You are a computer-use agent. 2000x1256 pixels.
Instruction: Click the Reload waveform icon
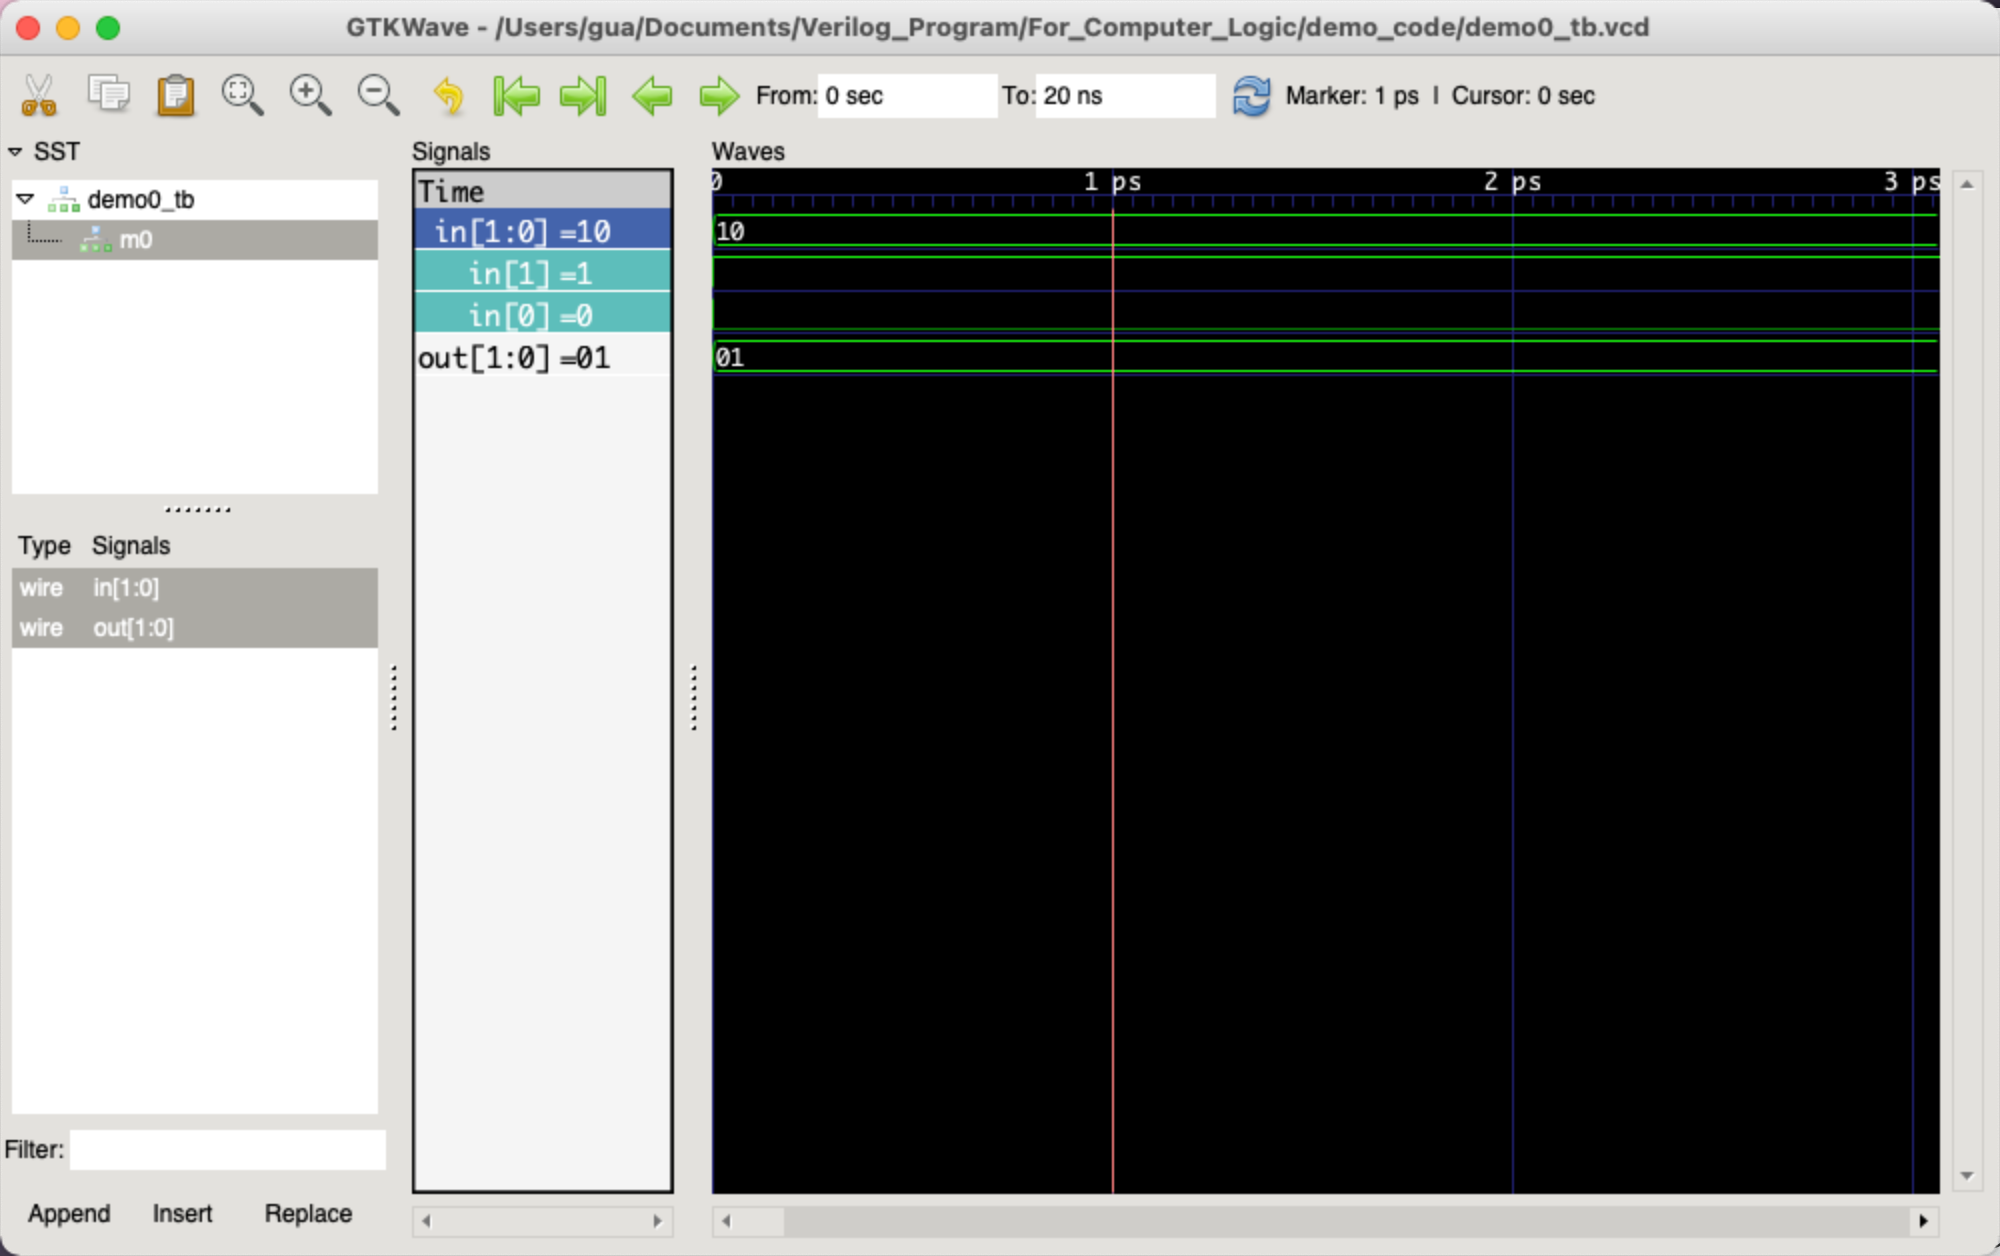tap(1251, 96)
